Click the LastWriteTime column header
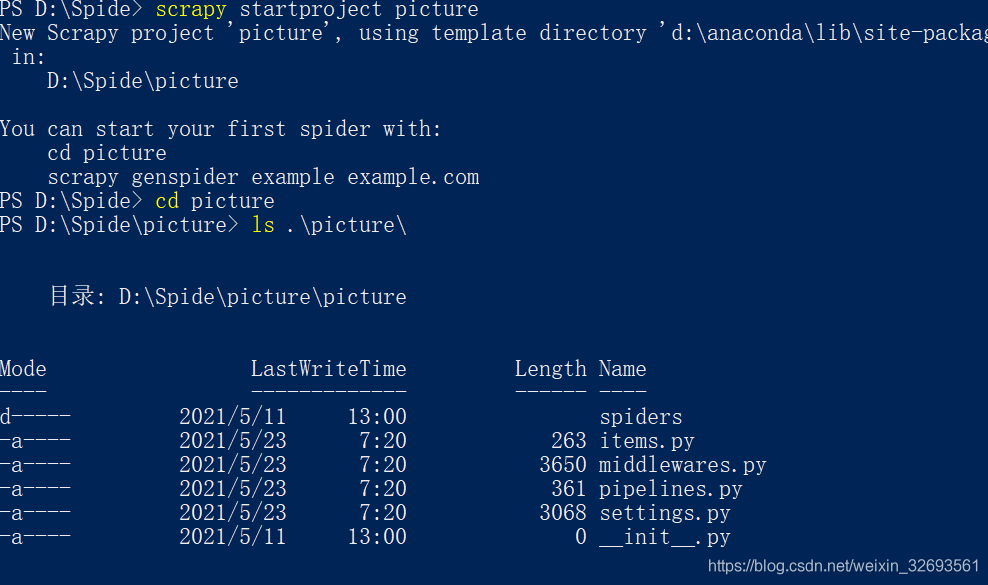This screenshot has height=585, width=988. pos(328,369)
